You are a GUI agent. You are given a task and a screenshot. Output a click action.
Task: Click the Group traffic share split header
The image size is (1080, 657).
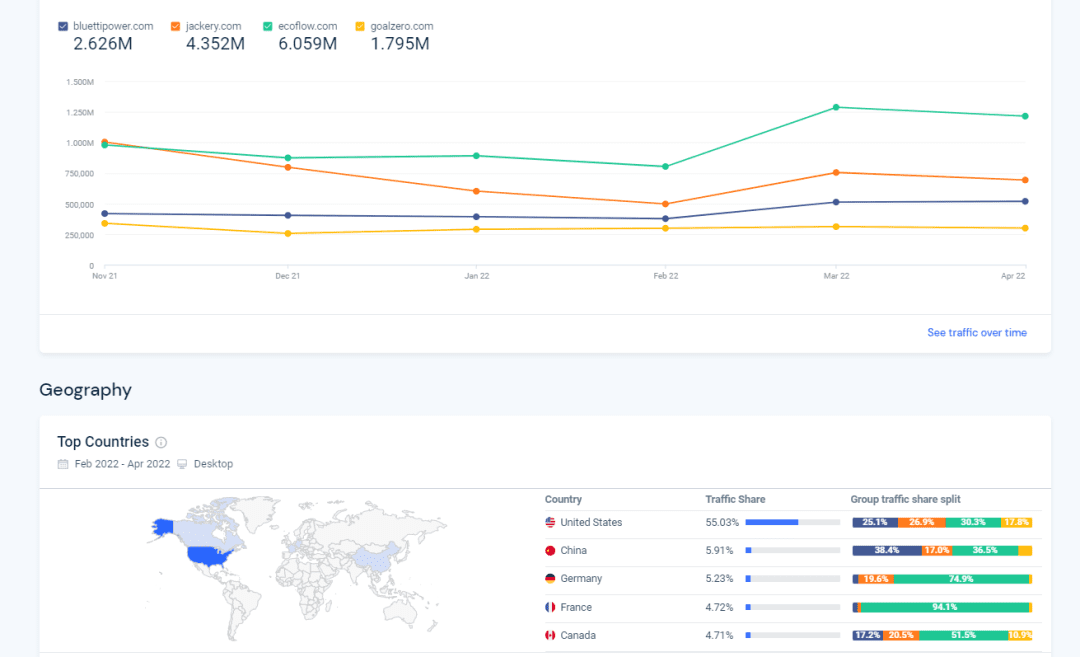point(905,499)
